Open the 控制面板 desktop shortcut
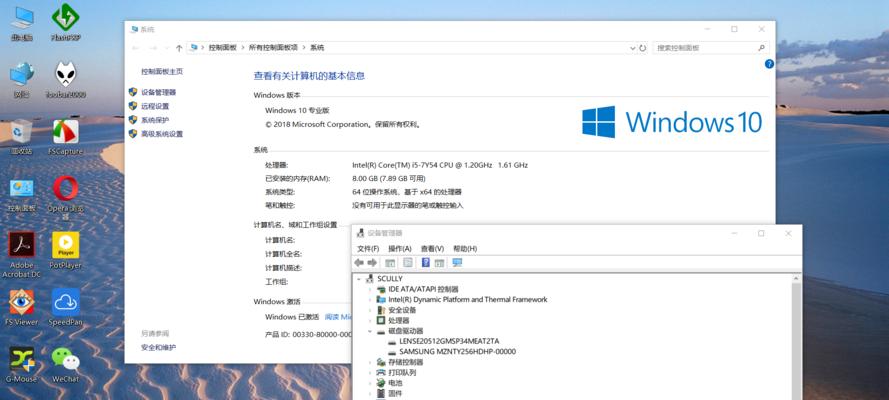Viewport: 889px width, 400px height. pyautogui.click(x=22, y=194)
